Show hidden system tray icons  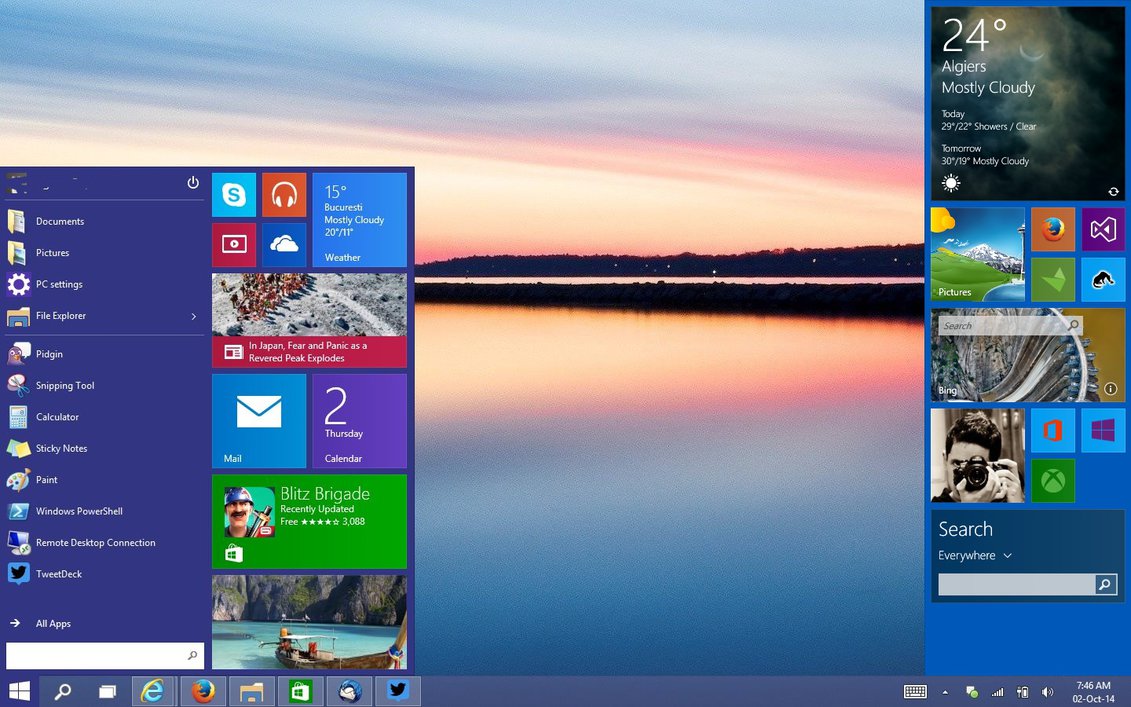pyautogui.click(x=945, y=692)
